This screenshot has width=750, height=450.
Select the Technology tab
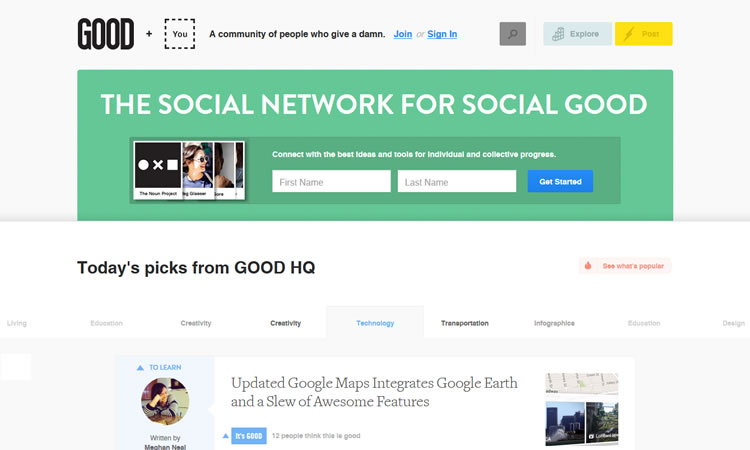(x=375, y=323)
